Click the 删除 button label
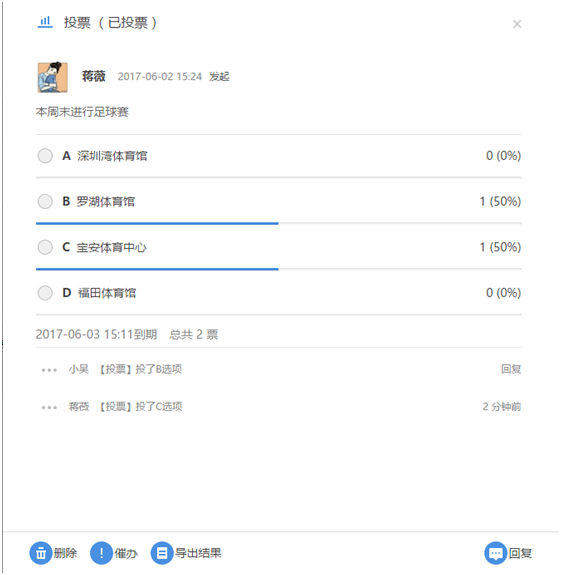The image size is (561, 575). 66,553
